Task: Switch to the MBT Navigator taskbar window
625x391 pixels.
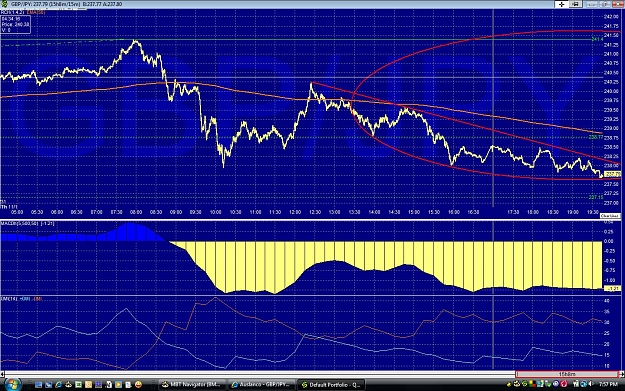Action: (192, 385)
